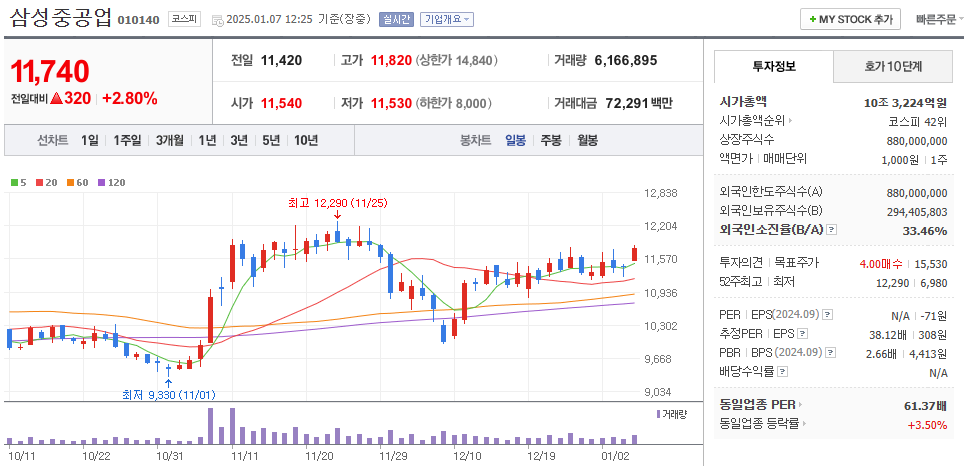Select 3개월 line chart period

(x=170, y=141)
